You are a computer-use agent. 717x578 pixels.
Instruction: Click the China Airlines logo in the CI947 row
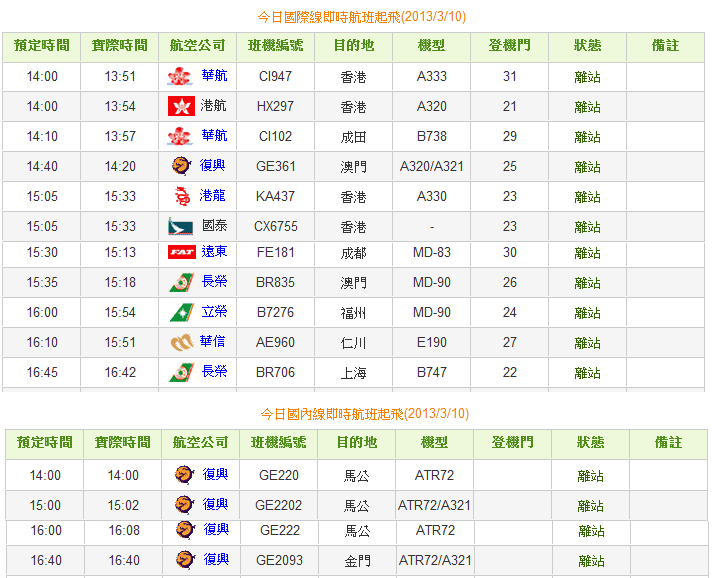coord(179,76)
